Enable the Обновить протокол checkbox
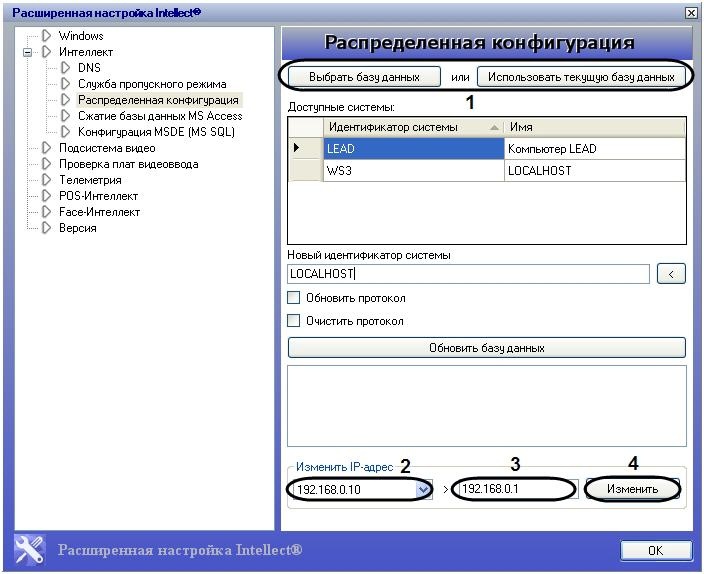704x574 pixels. point(294,298)
